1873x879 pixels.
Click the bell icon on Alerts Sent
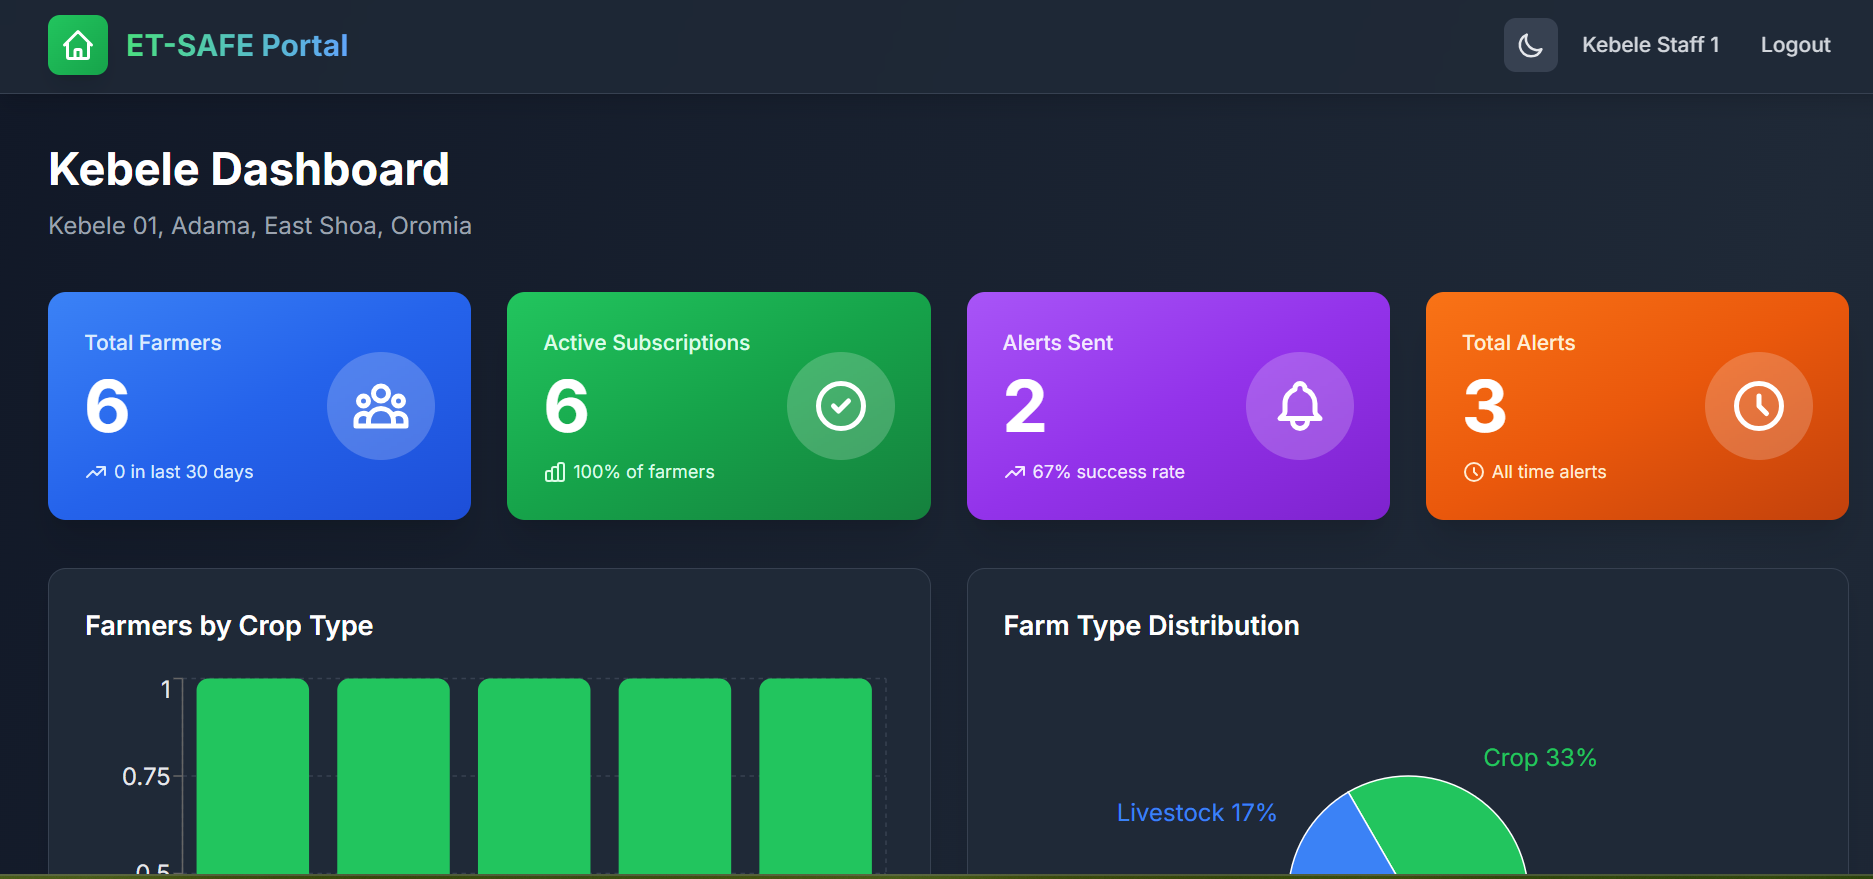[1299, 406]
